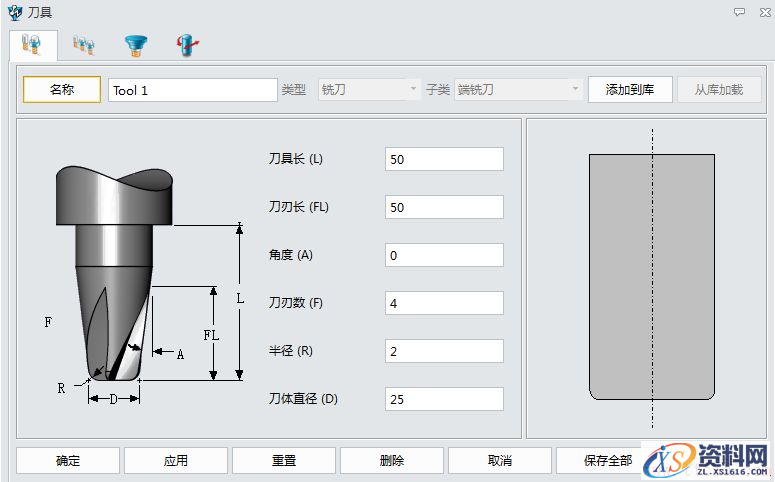Click the 半径 (R) label
This screenshot has height=482, width=775.
[291, 351]
